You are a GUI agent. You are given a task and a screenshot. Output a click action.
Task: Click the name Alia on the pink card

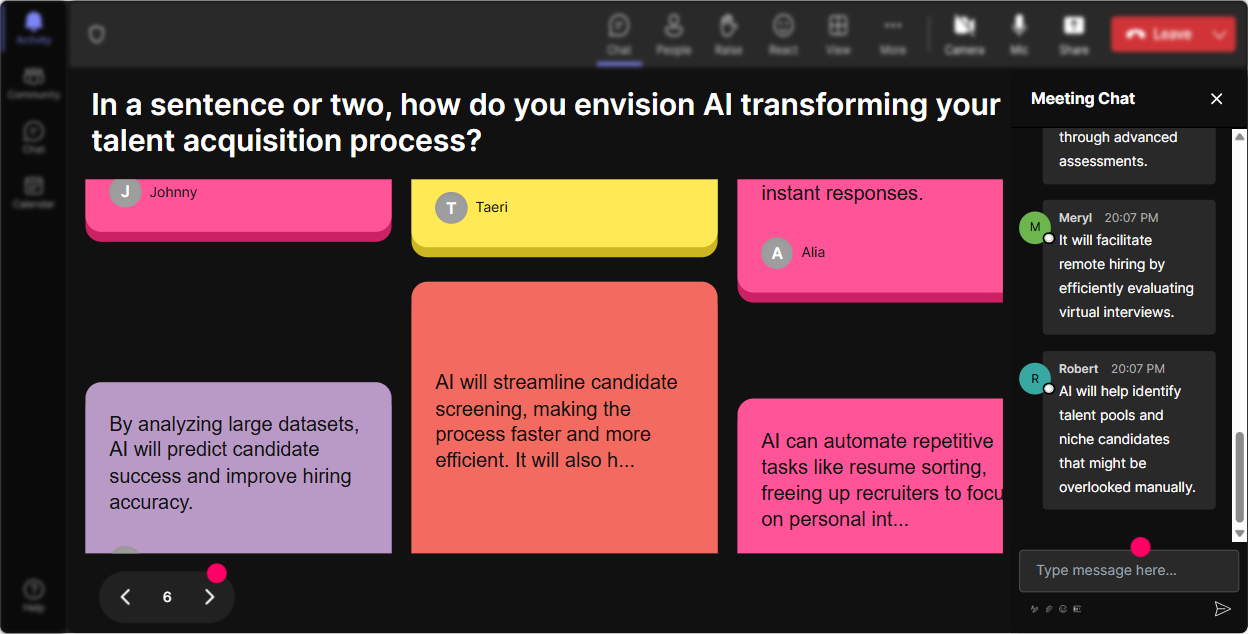[x=814, y=252]
